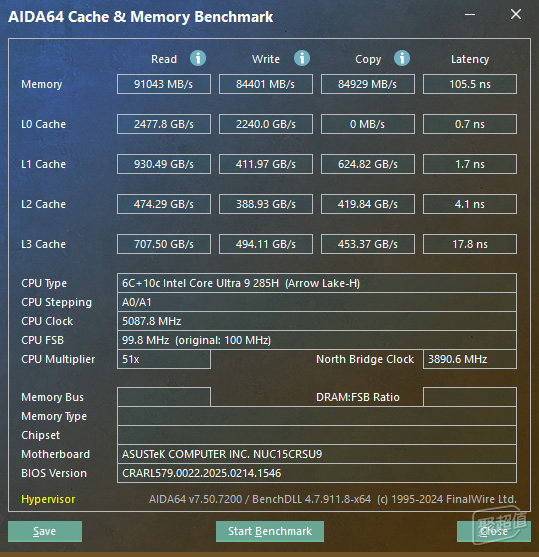The width and height of the screenshot is (539, 557).
Task: Select the Memory Read 91043 MB/s field
Action: pos(164,84)
